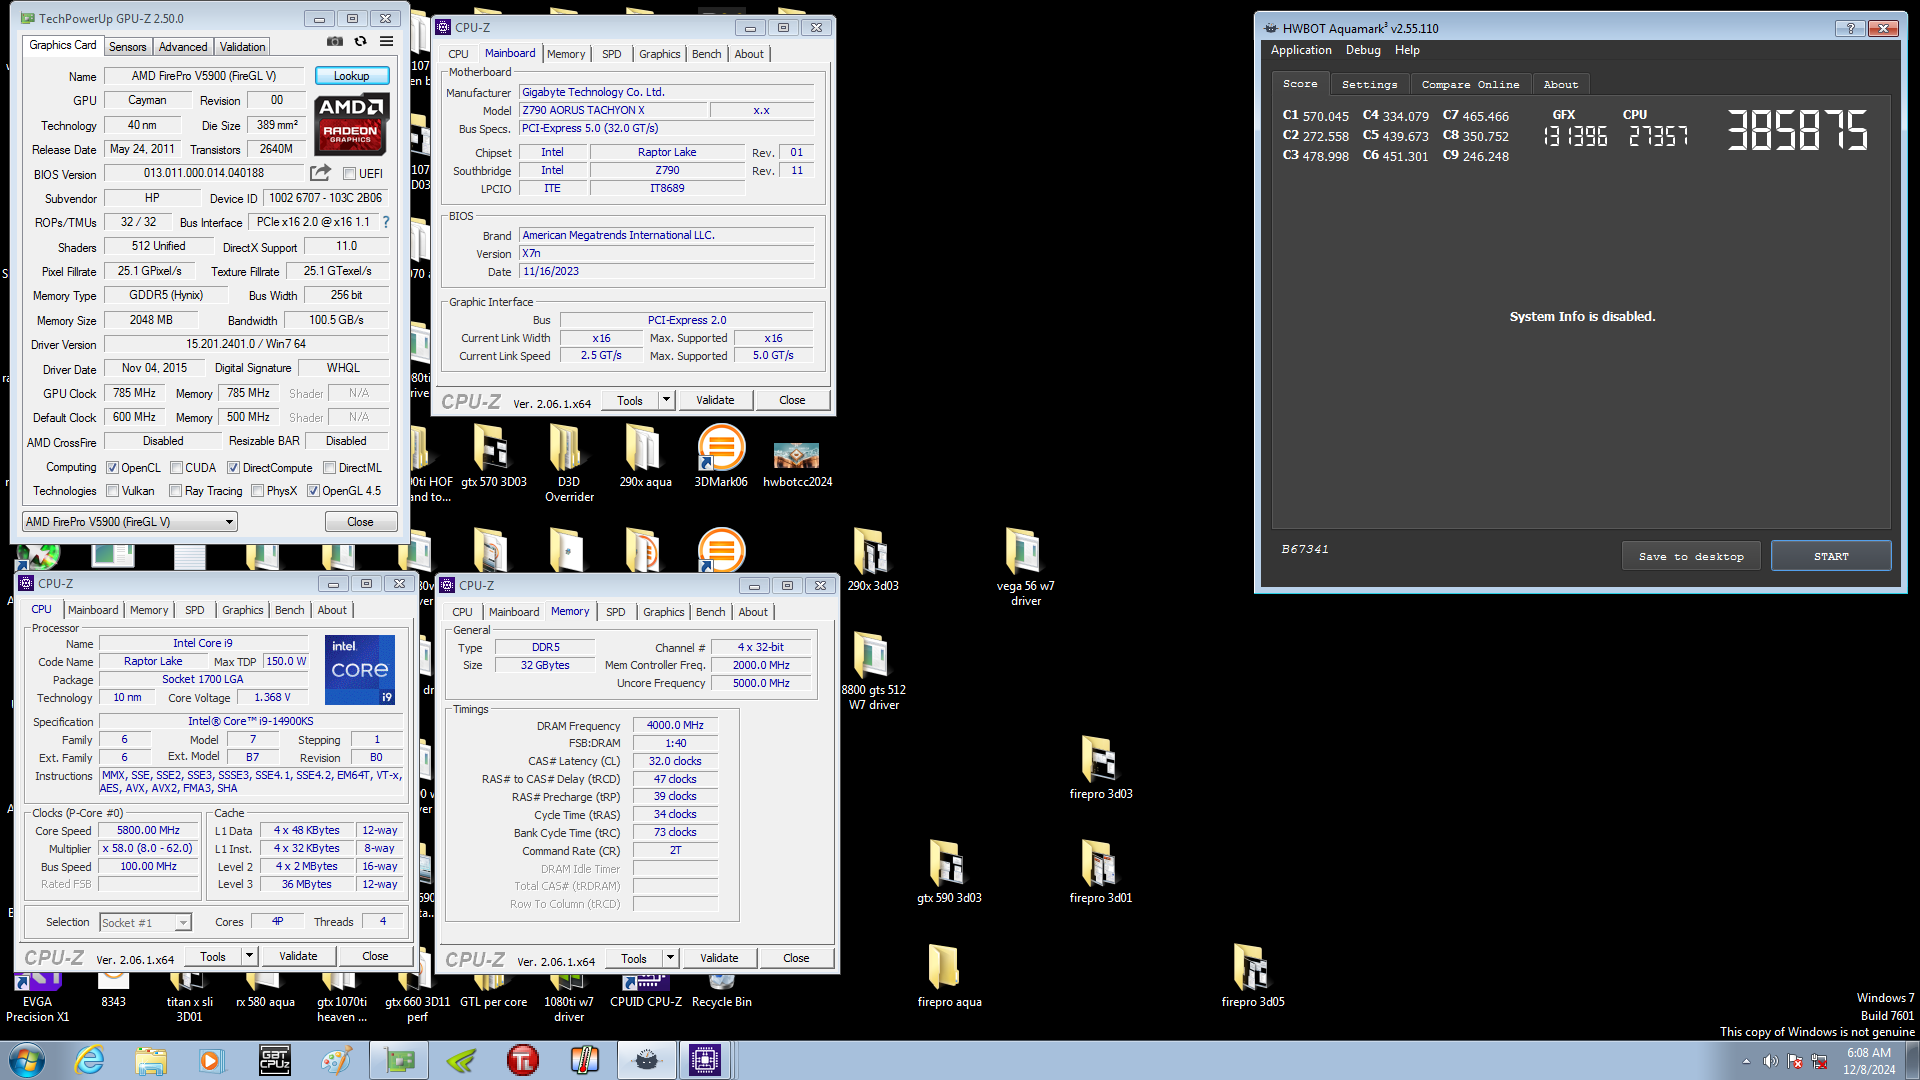The width and height of the screenshot is (1920, 1080).
Task: Open GPU selection dropdown in GPU-Z
Action: click(129, 522)
